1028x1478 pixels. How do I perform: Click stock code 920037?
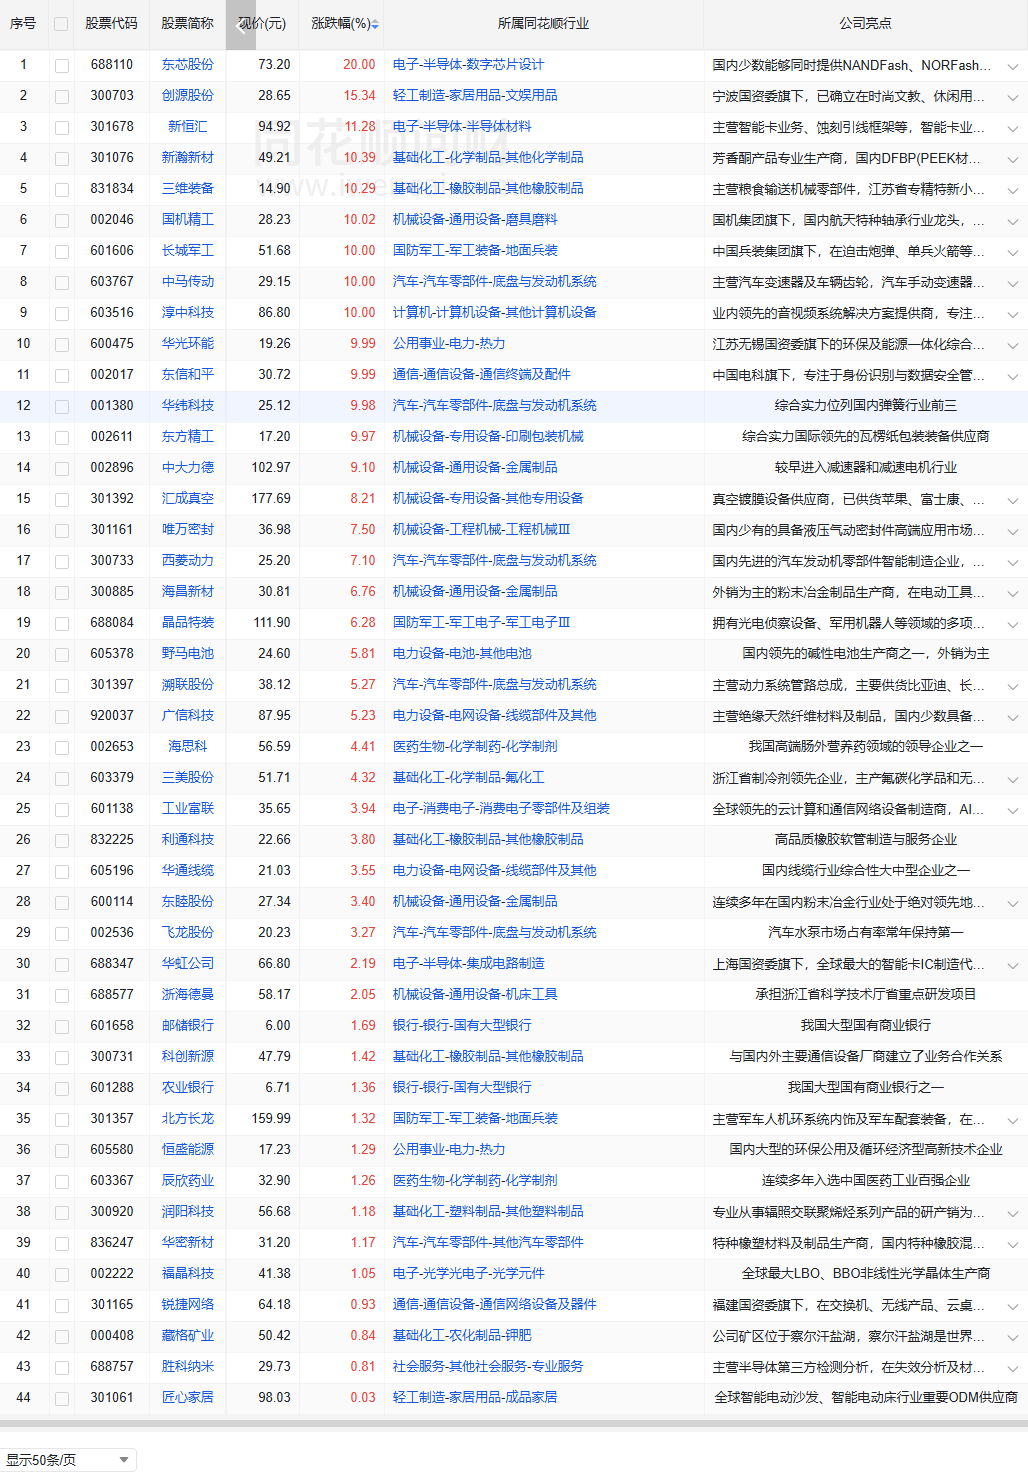(112, 715)
